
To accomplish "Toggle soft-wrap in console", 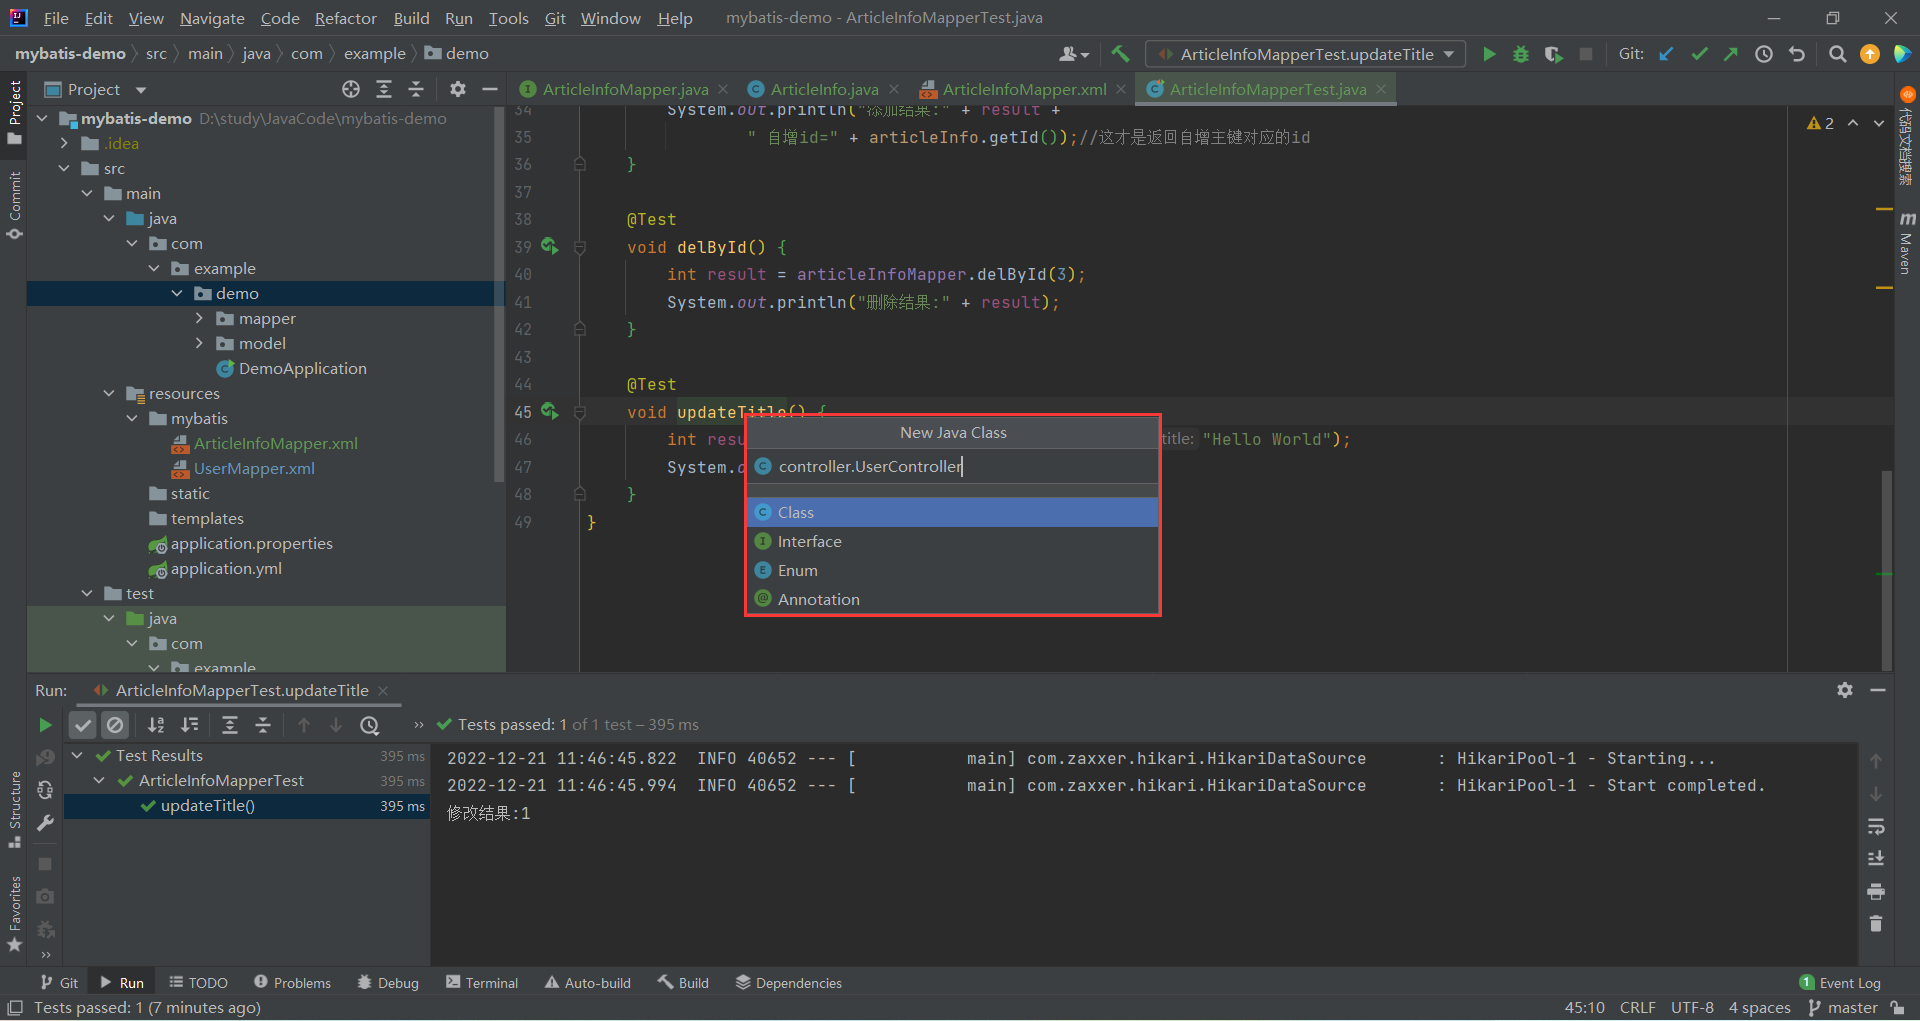I will tap(1876, 826).
